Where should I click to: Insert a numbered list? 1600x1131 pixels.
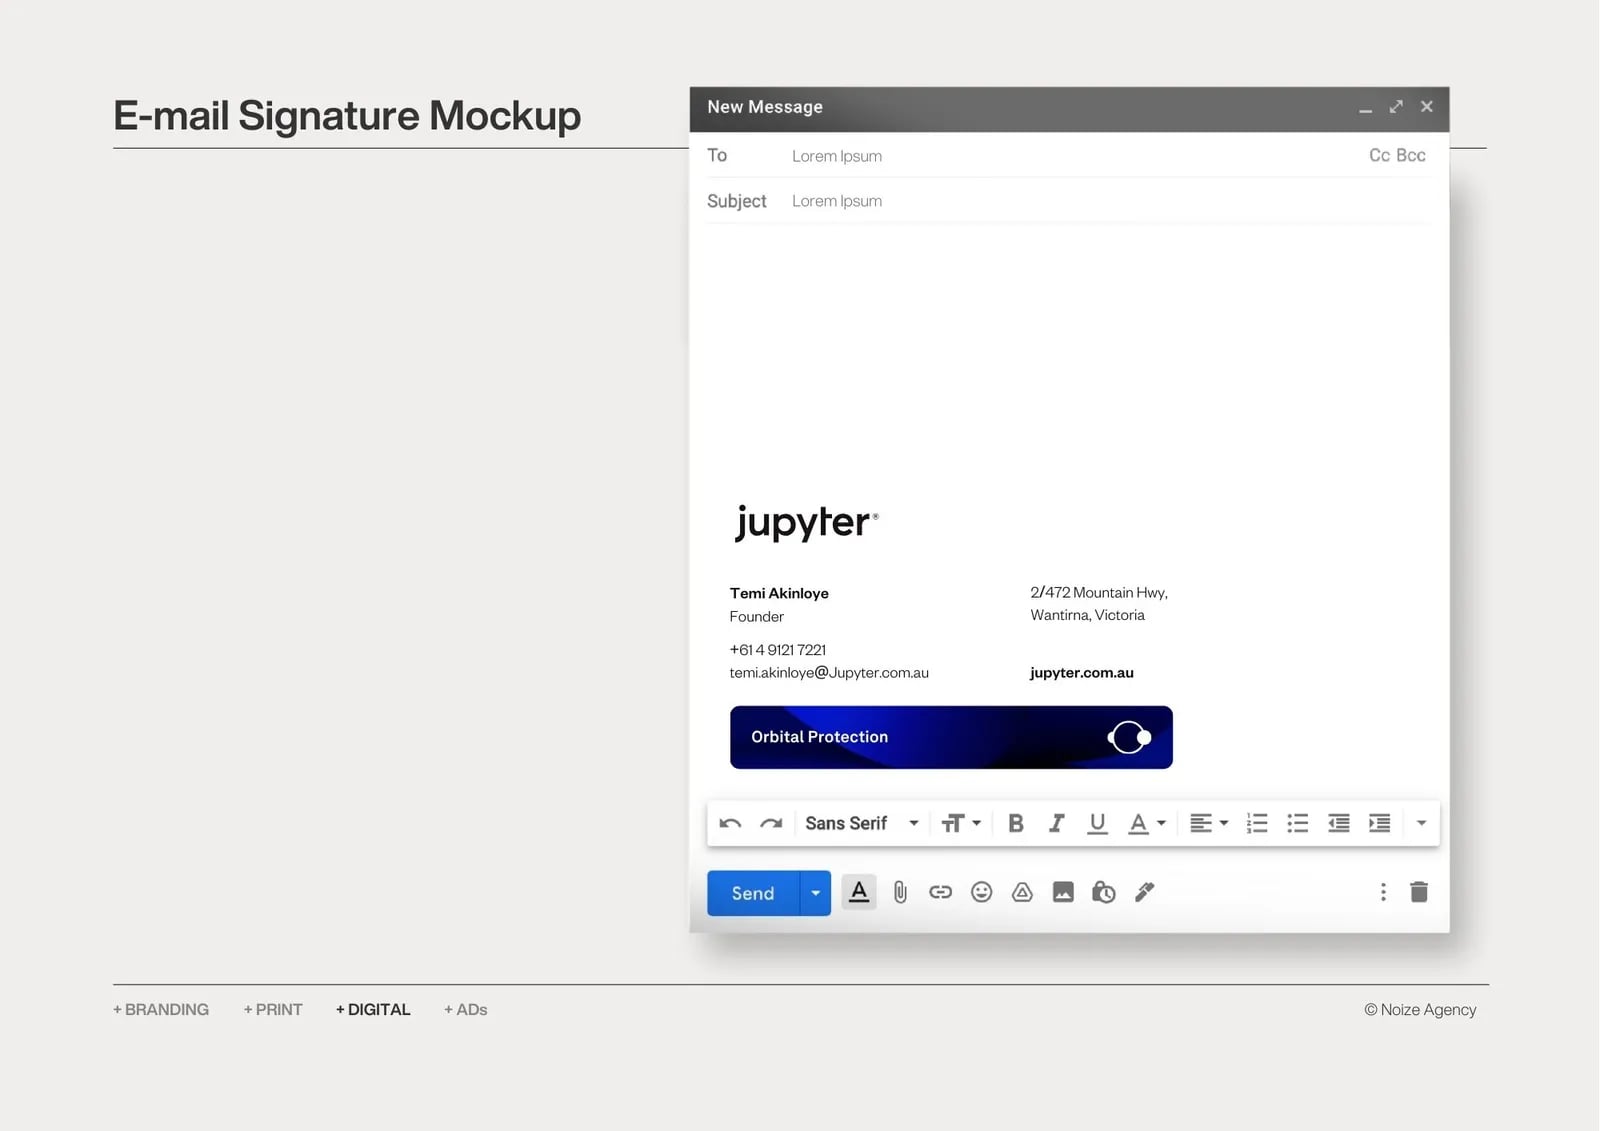coord(1257,823)
